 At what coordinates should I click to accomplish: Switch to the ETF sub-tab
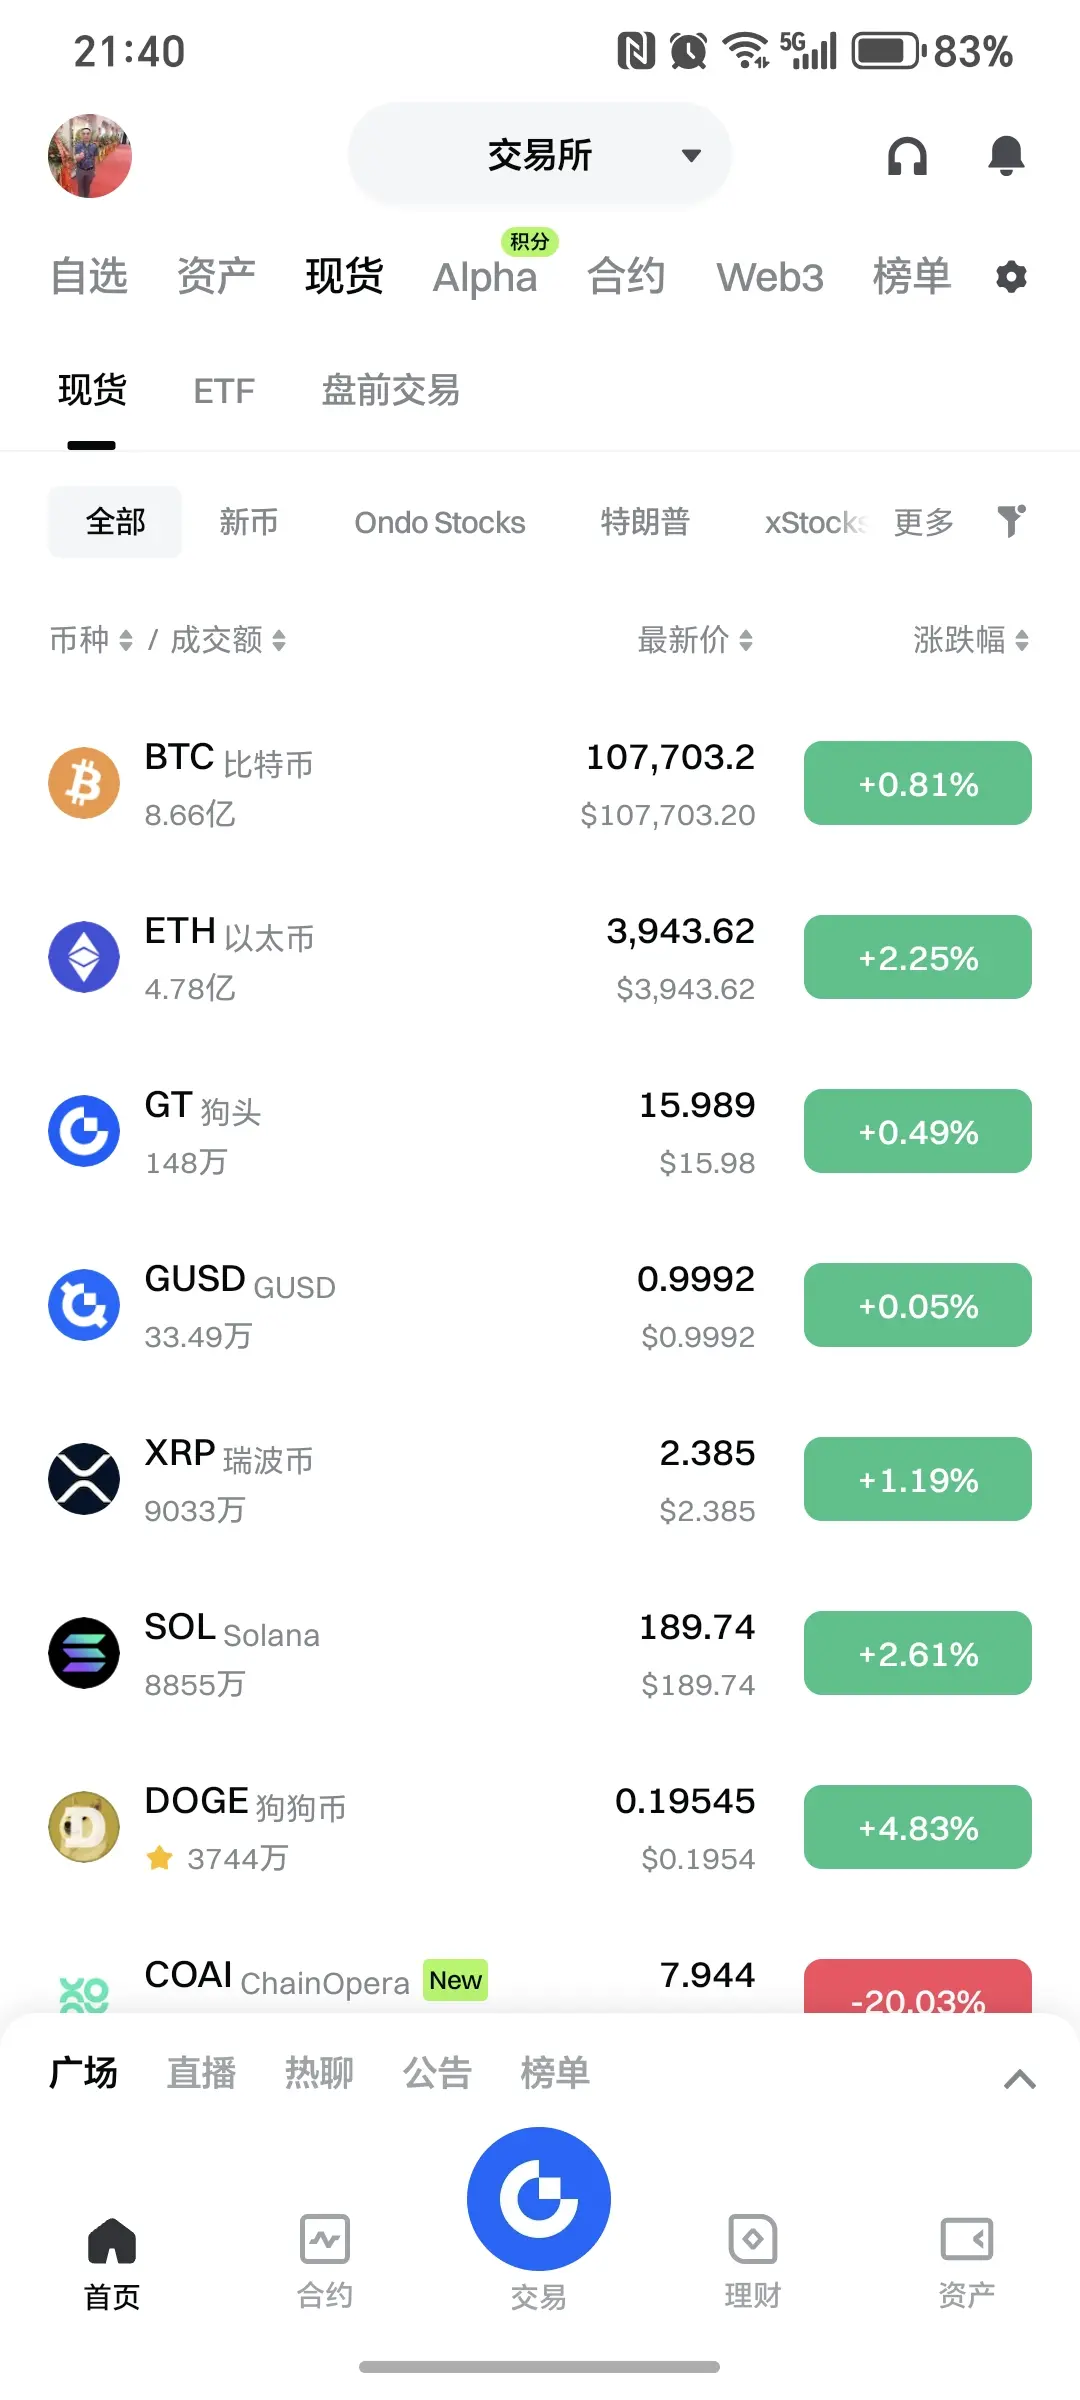[x=224, y=391]
